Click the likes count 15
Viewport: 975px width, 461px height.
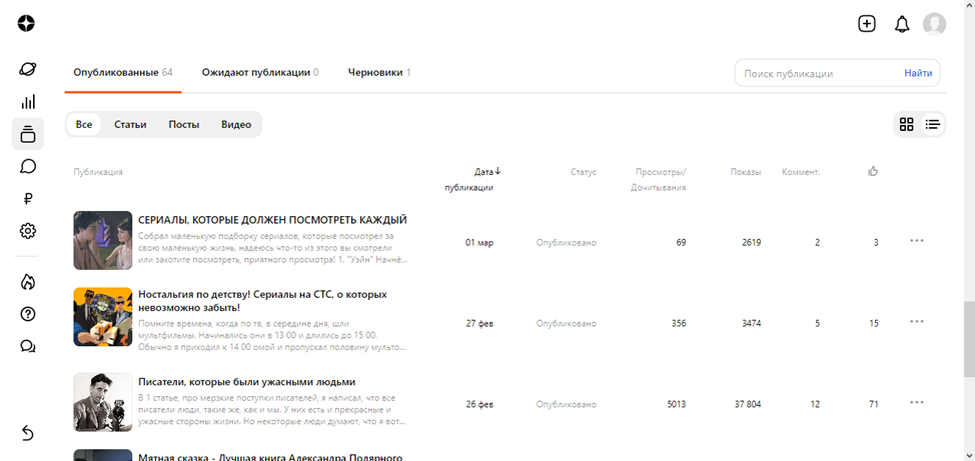point(874,324)
